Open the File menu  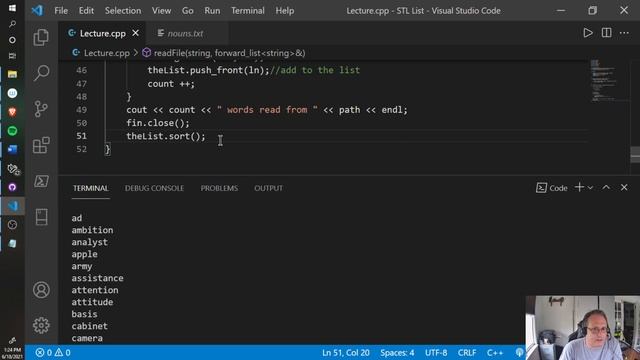[x=61, y=11]
